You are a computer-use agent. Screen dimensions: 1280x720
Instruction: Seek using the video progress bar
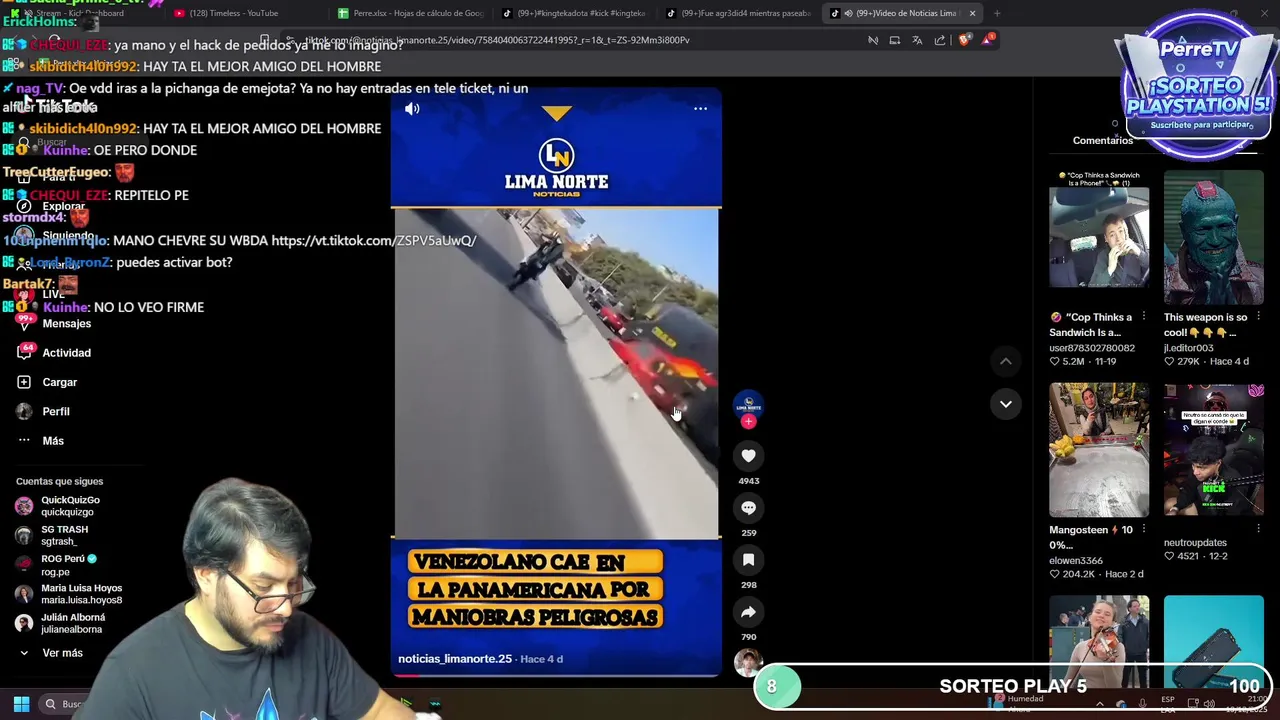(555, 675)
